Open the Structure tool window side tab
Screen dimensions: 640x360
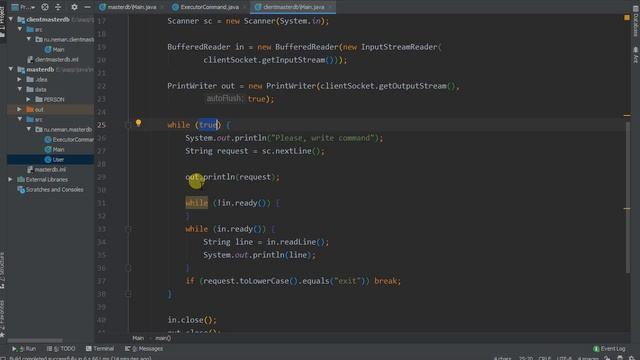(2, 271)
